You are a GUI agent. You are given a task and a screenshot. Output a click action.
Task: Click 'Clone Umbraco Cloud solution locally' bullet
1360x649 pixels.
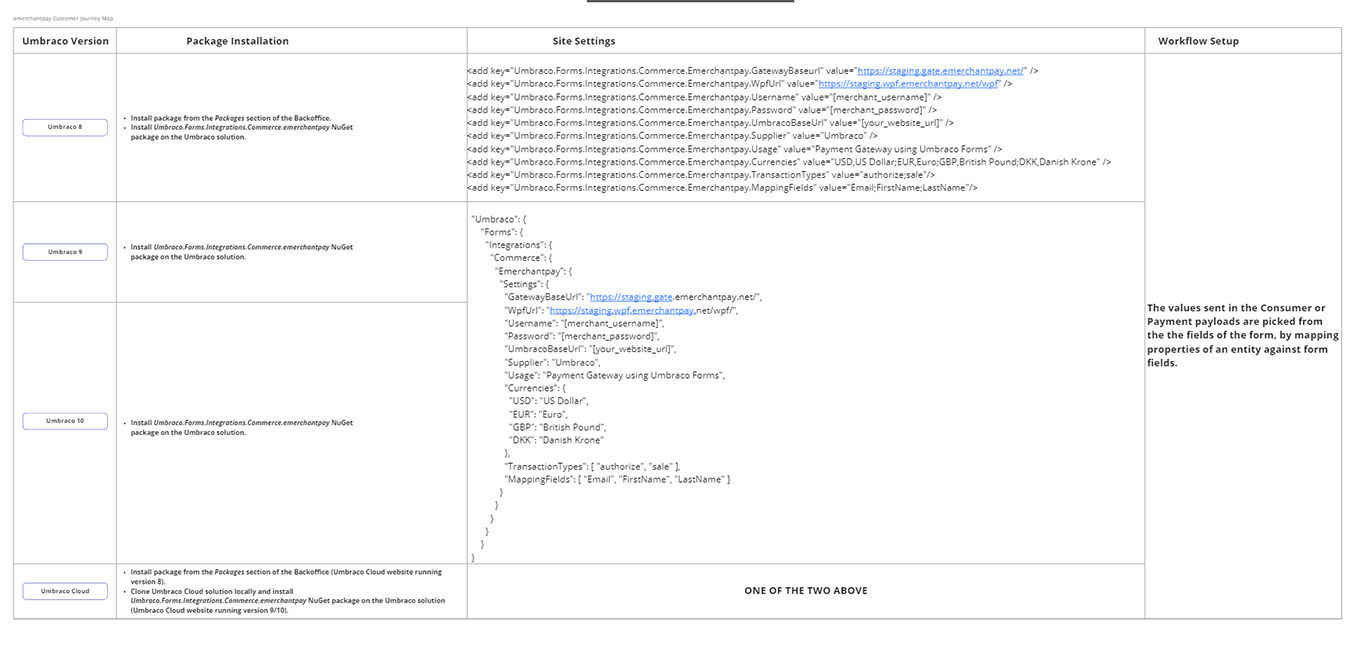point(288,601)
